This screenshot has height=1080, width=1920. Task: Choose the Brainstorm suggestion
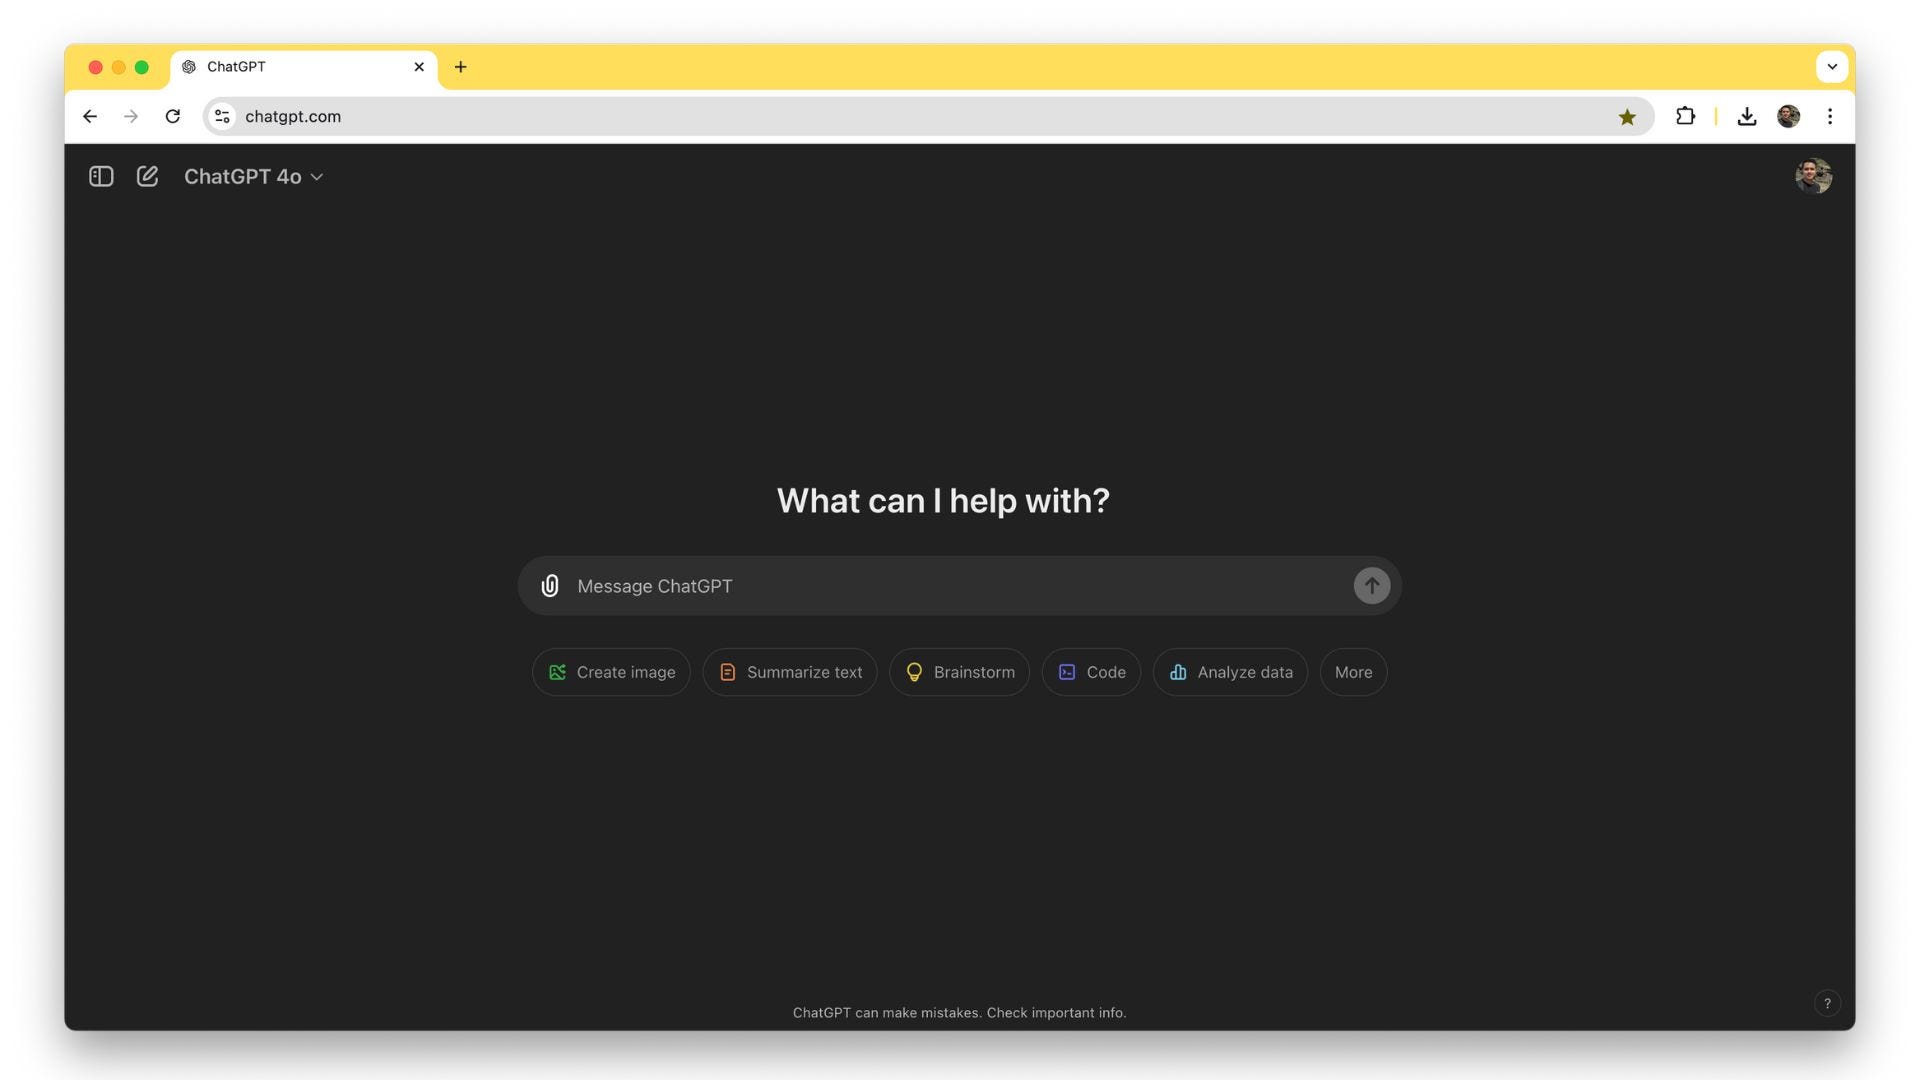pyautogui.click(x=959, y=673)
